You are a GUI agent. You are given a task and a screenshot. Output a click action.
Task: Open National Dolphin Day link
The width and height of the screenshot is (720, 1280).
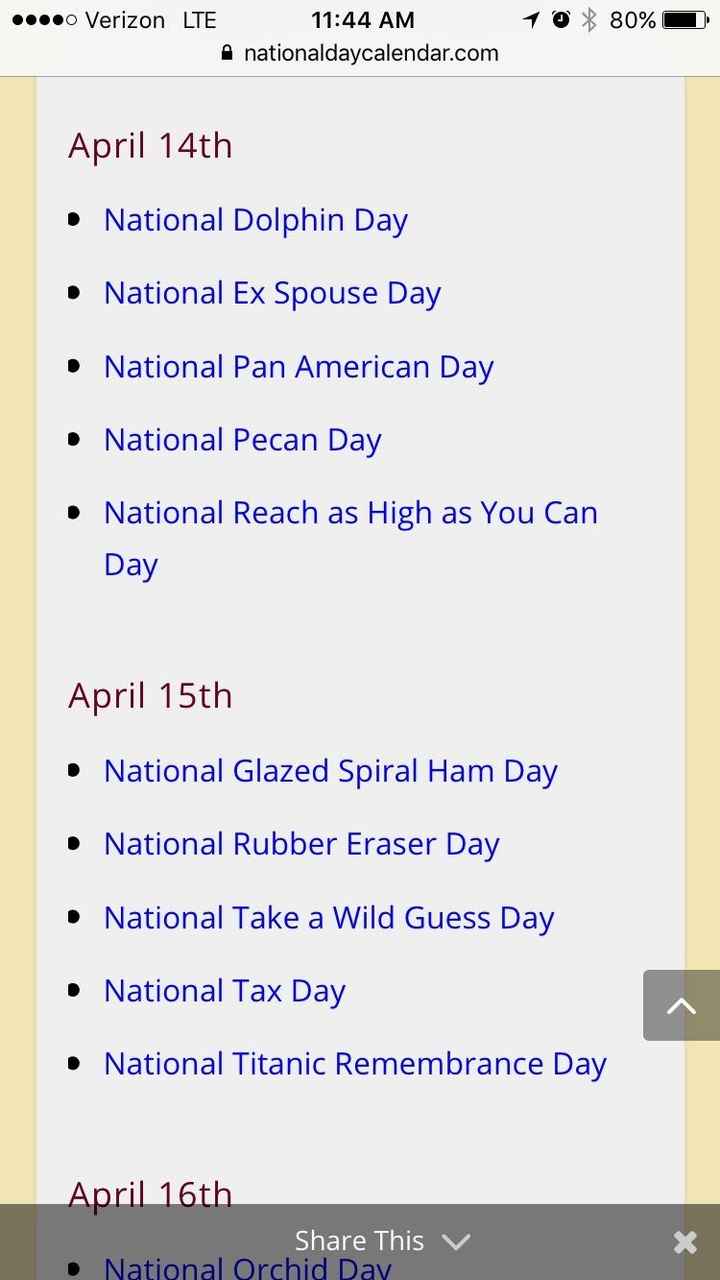(x=255, y=220)
